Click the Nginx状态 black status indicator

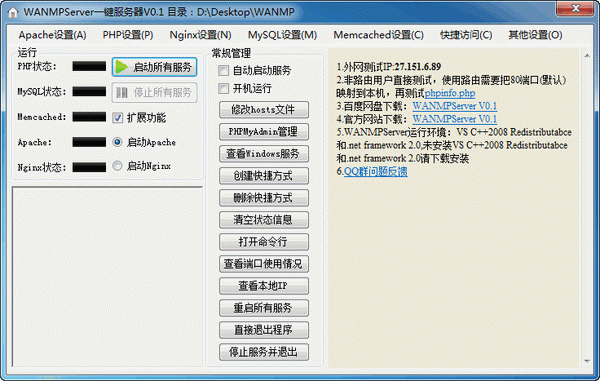89,167
